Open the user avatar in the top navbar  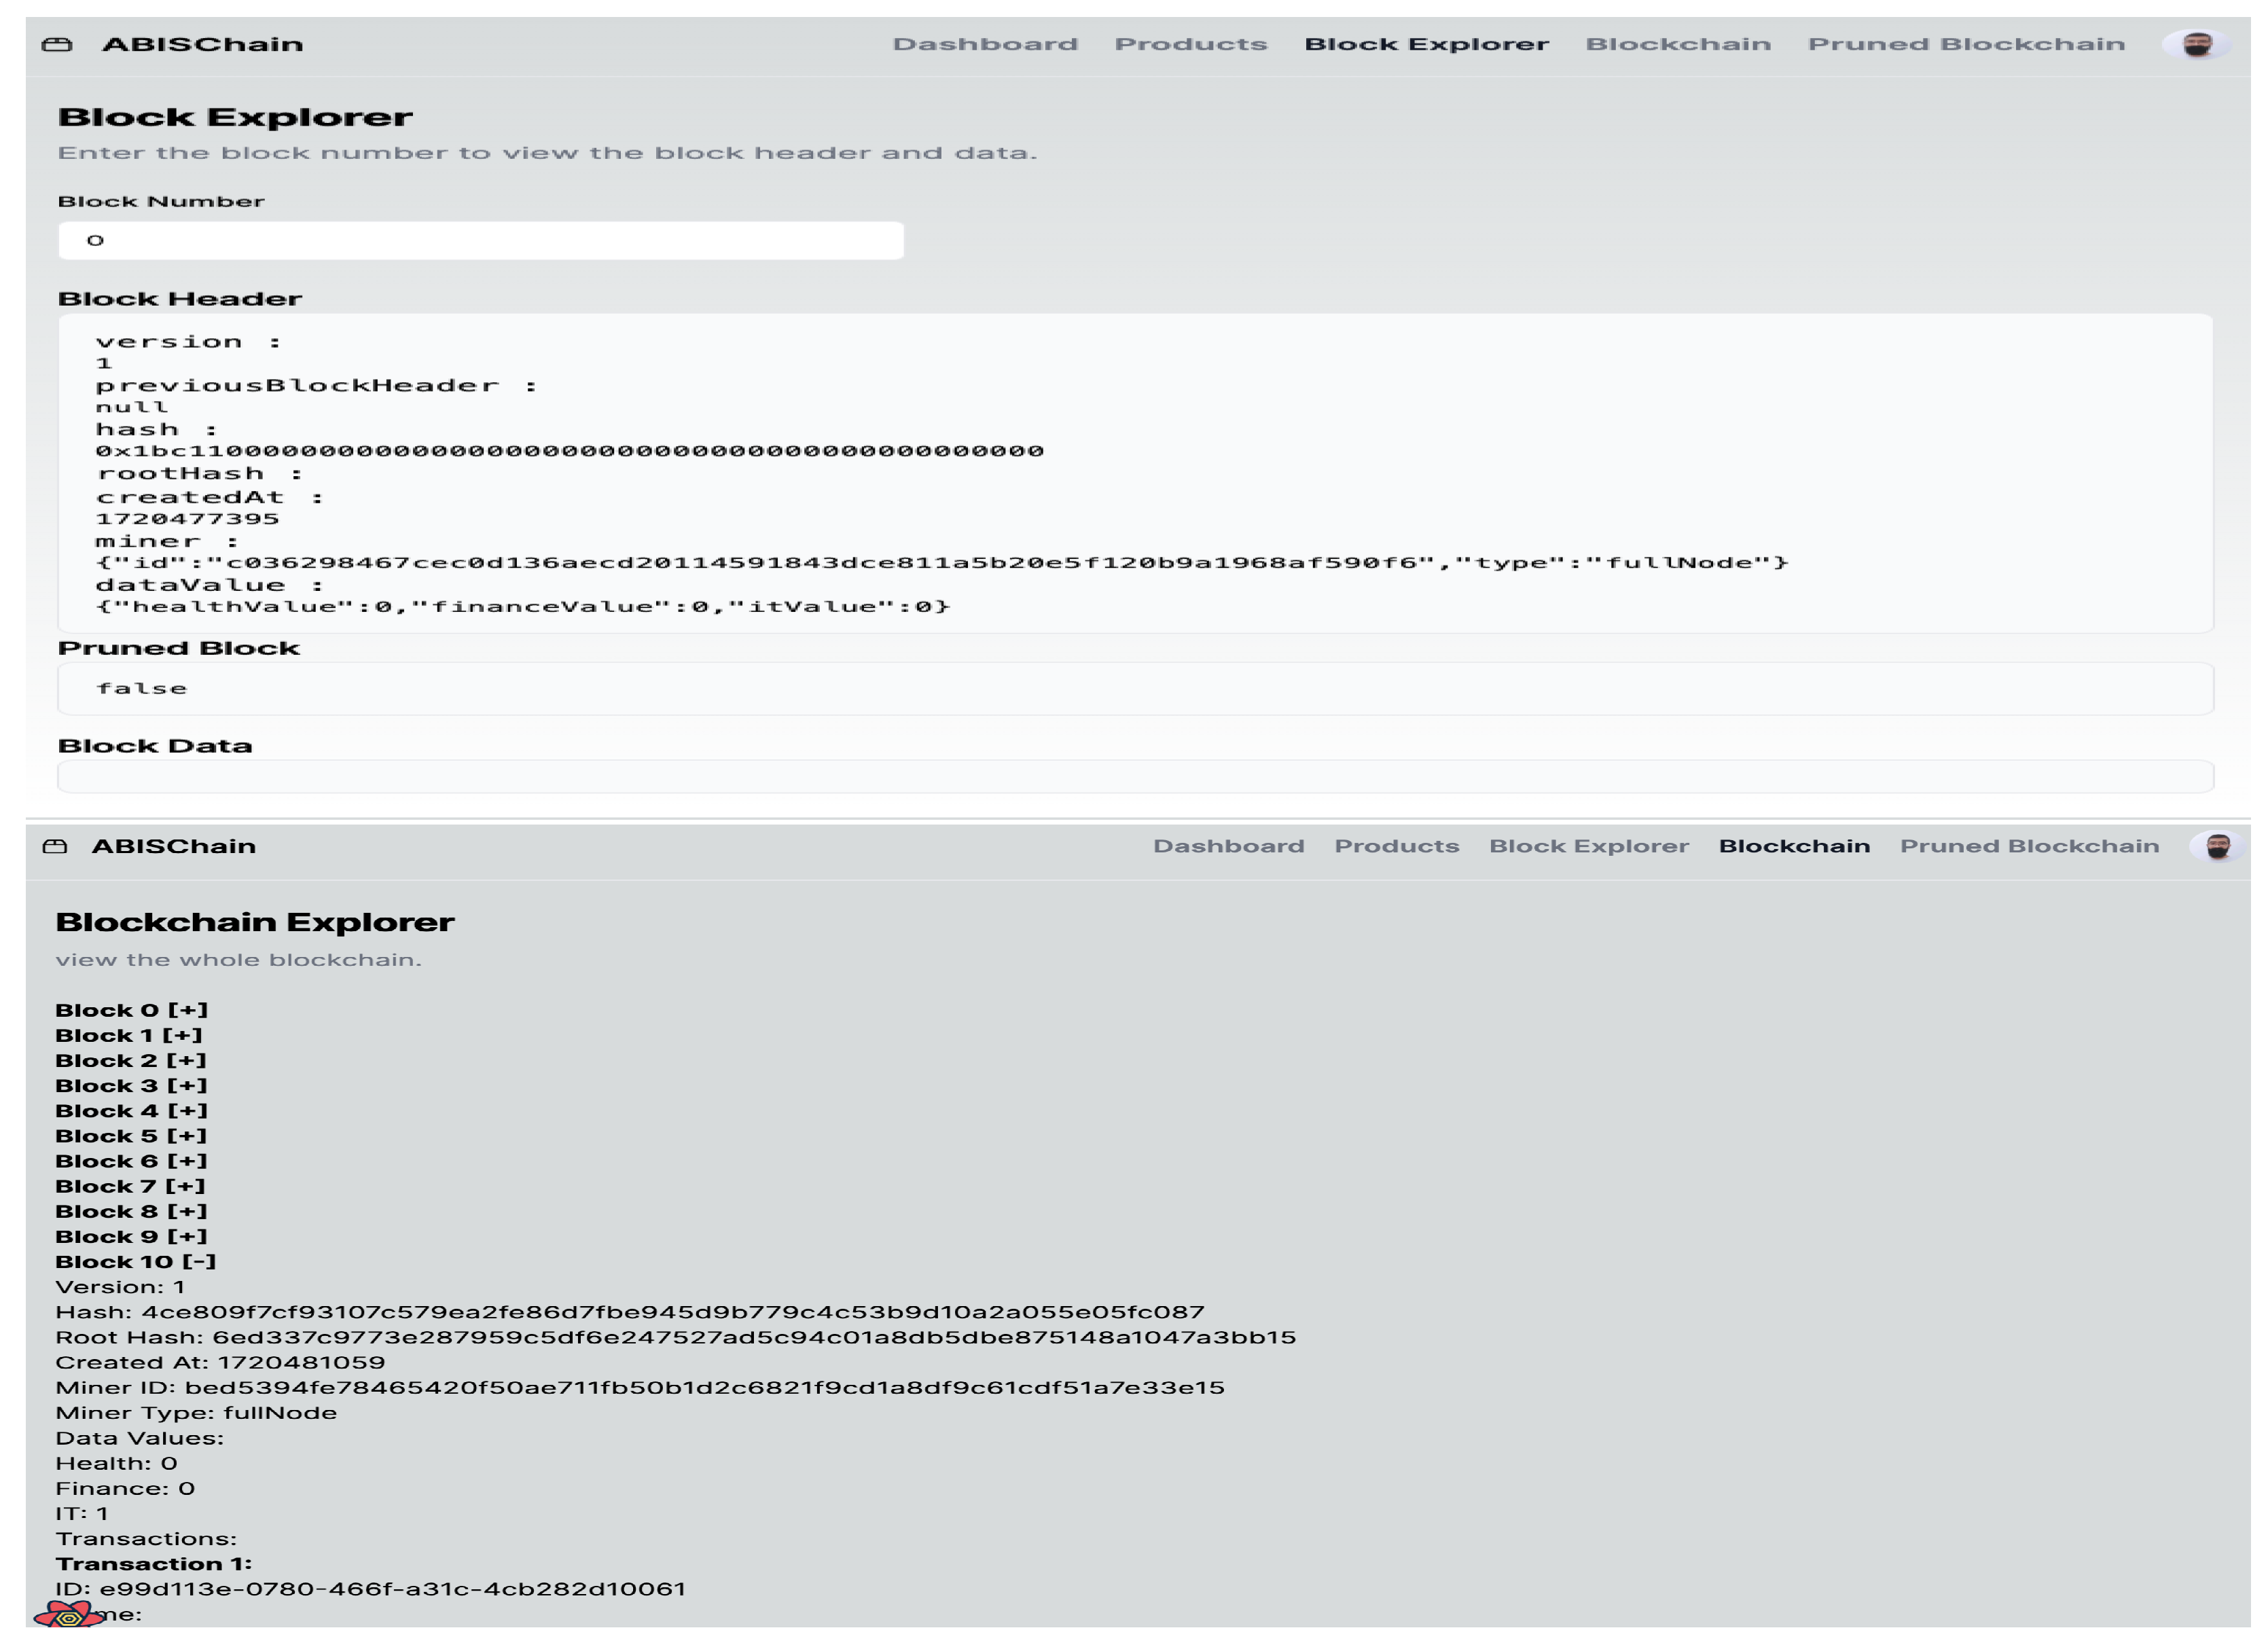[2196, 44]
